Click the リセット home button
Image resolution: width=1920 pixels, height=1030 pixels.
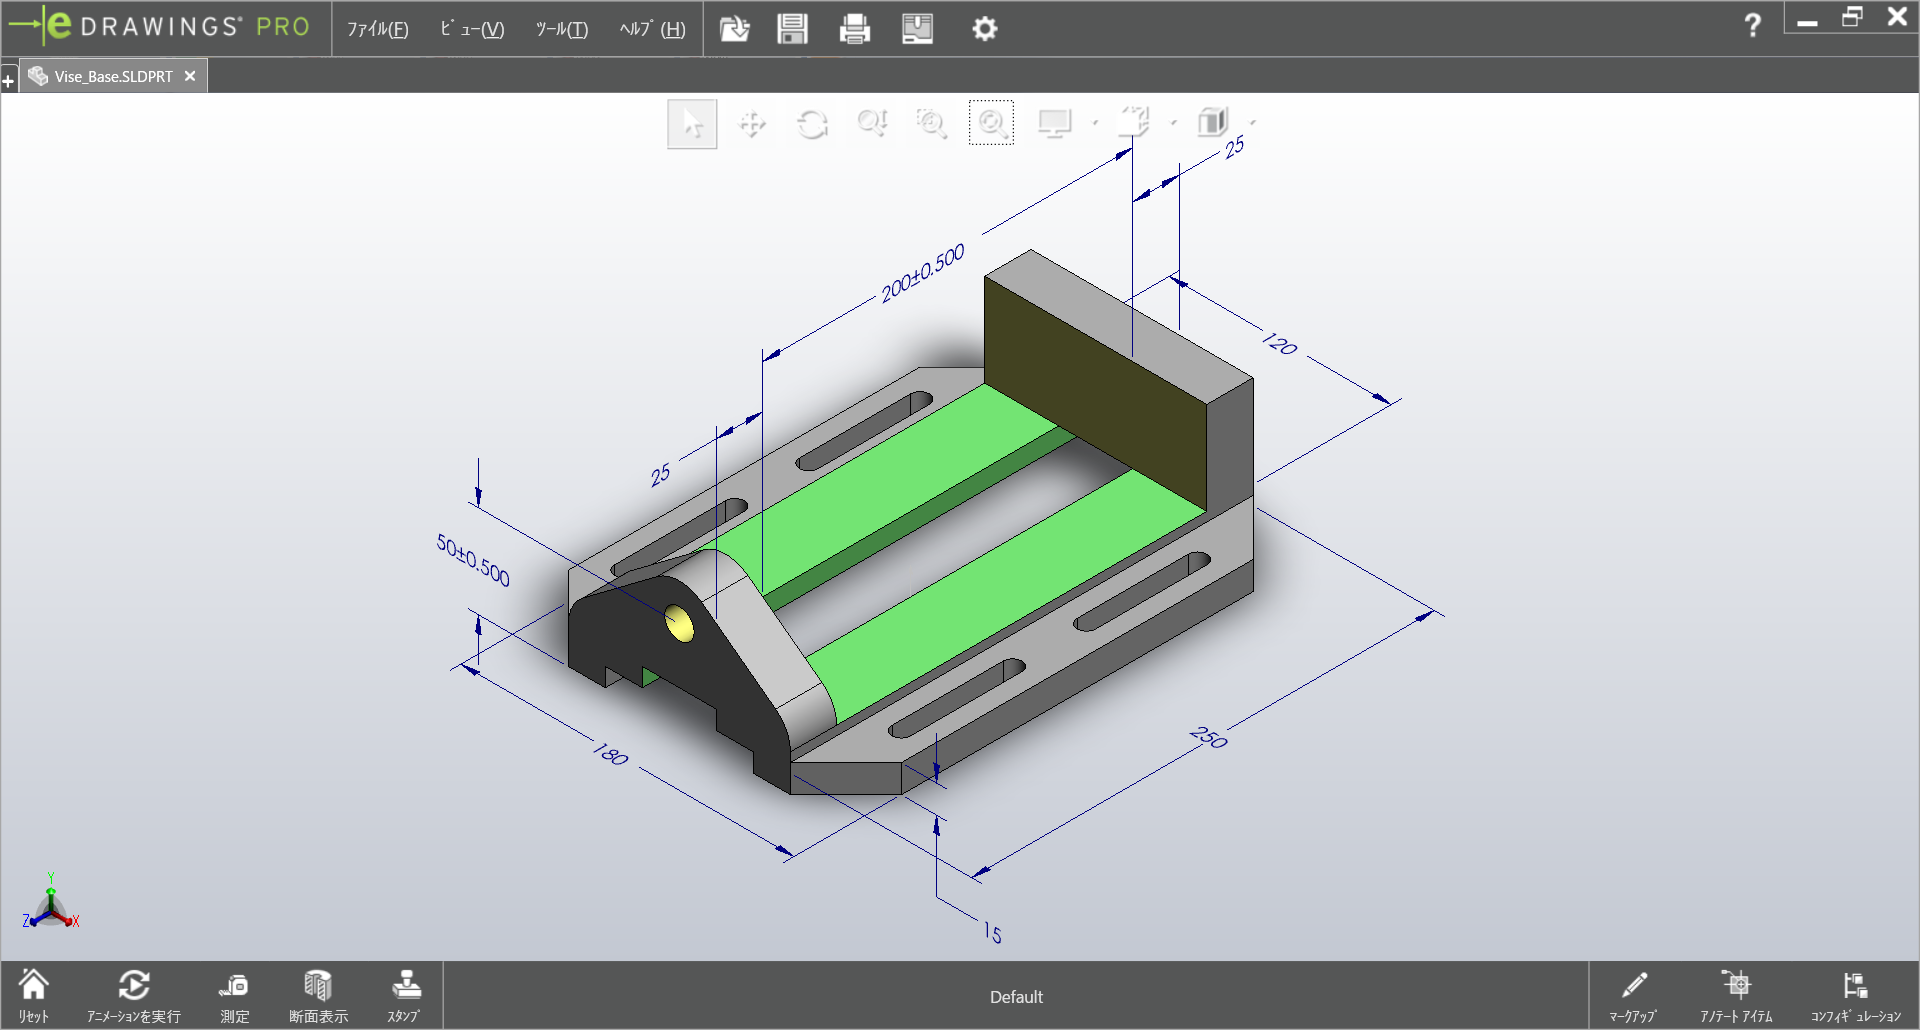(34, 993)
